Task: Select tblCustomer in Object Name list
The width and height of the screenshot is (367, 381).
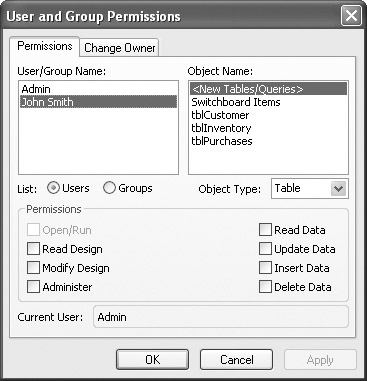Action: [268, 115]
